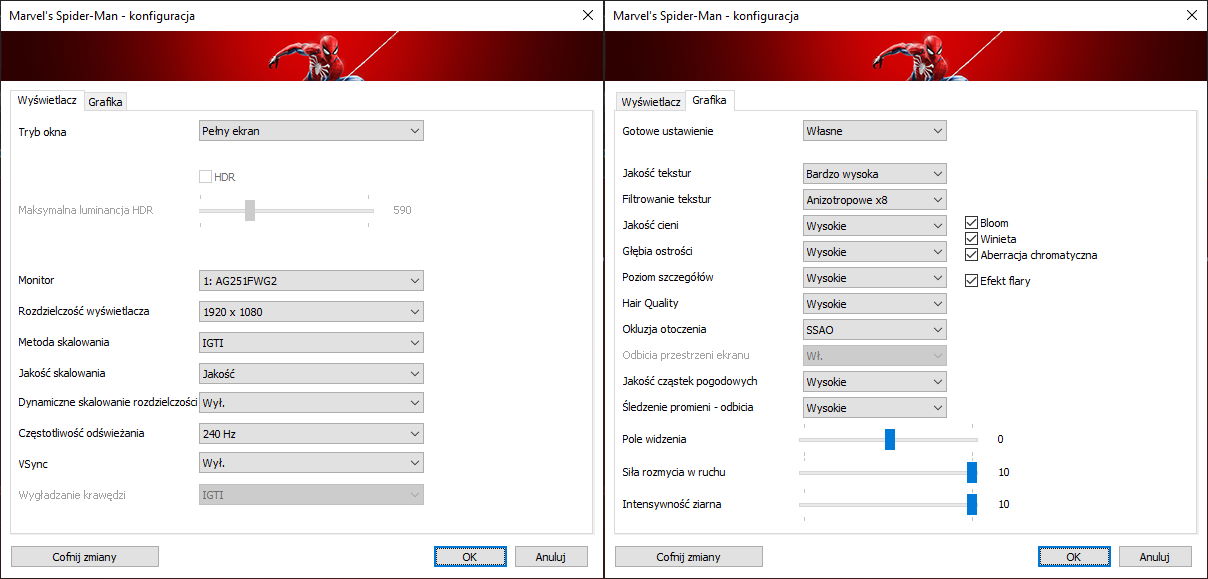Toggle the Bloom checkbox
The width and height of the screenshot is (1208, 579).
pos(972,223)
